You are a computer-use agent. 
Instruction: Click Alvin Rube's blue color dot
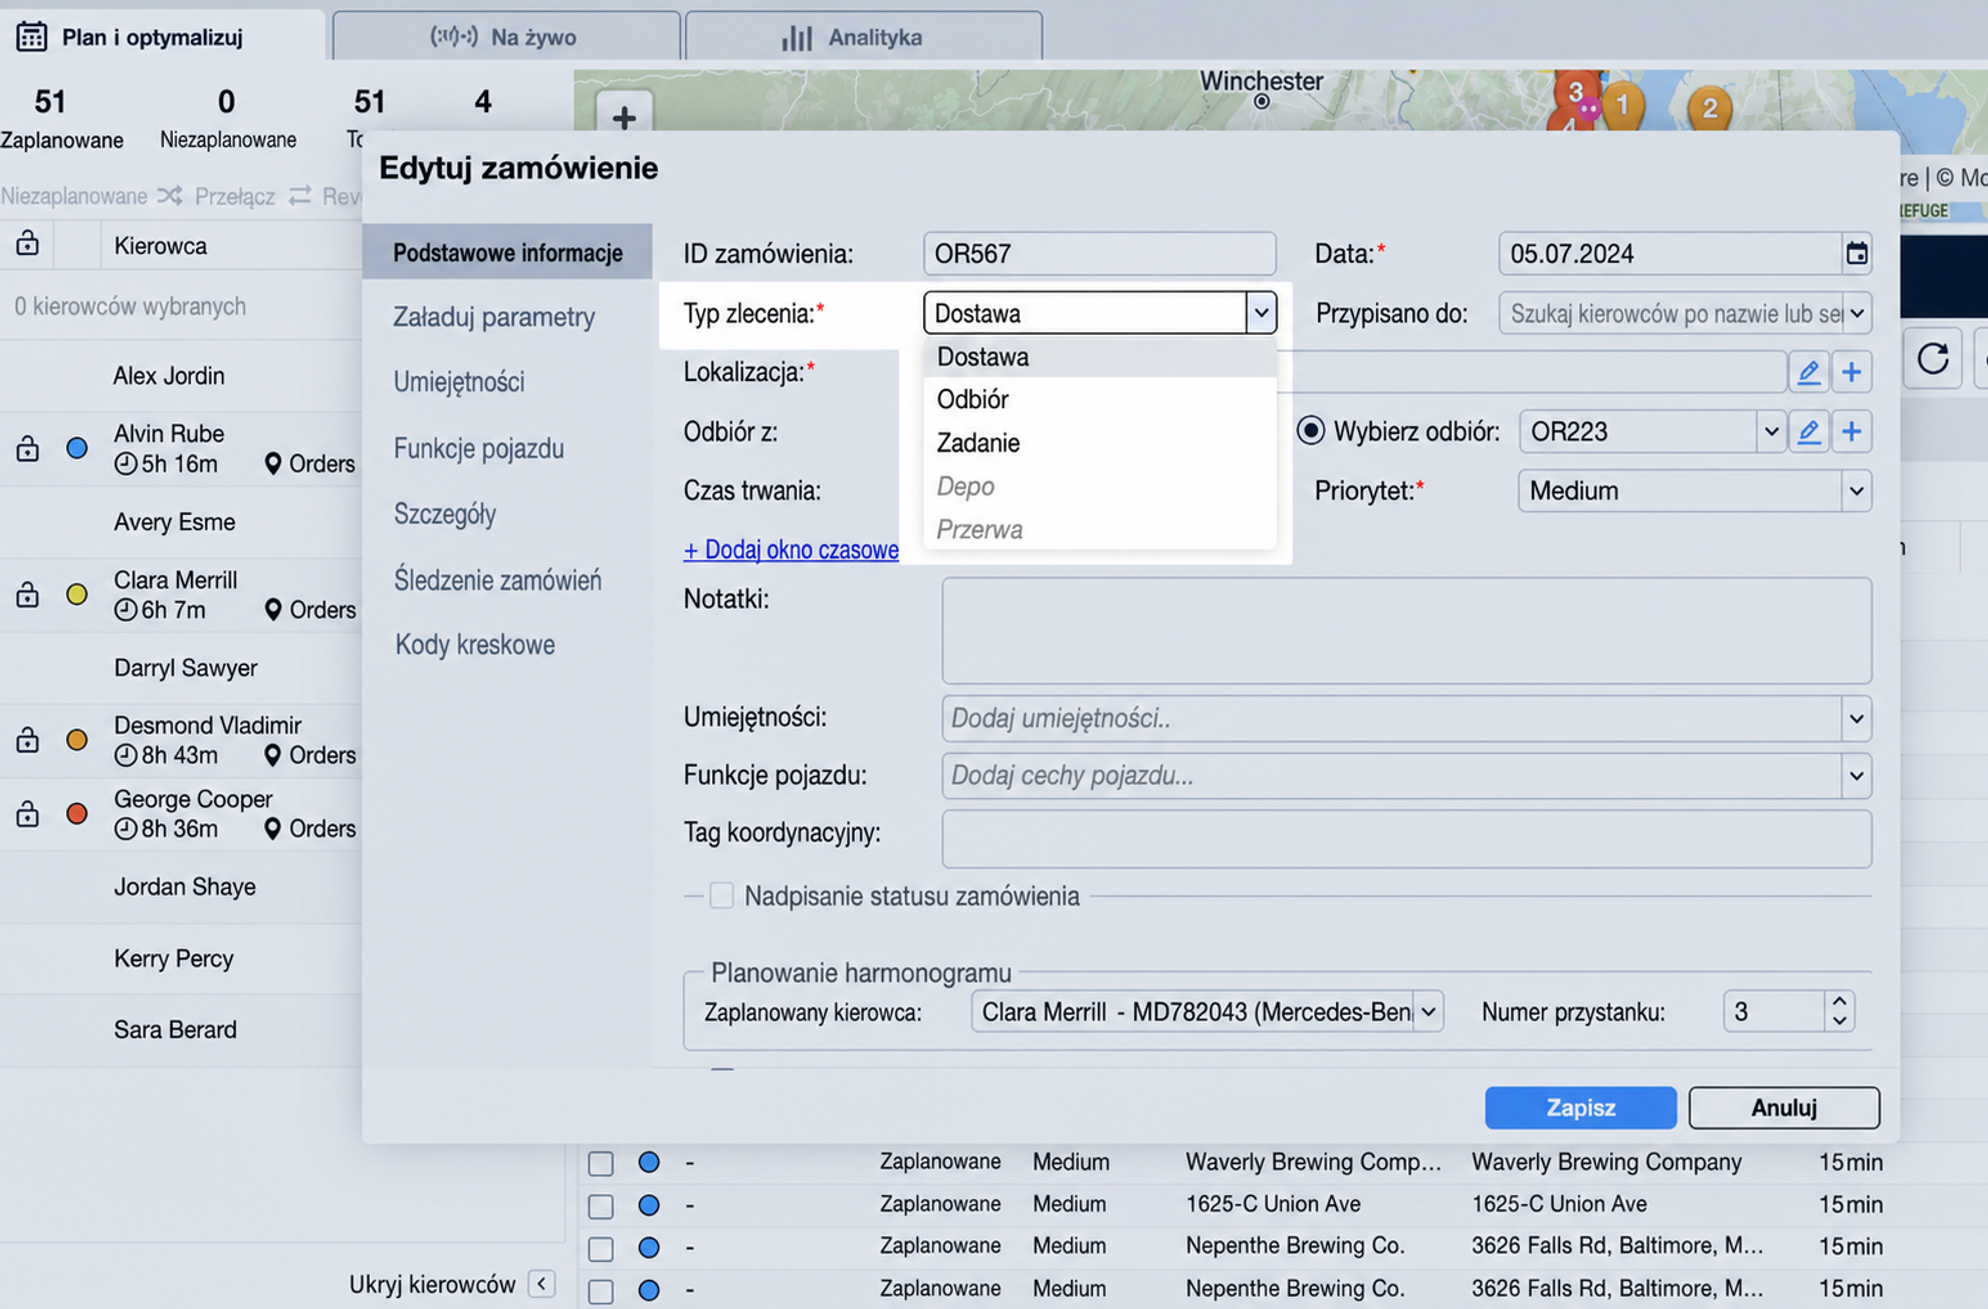77,447
